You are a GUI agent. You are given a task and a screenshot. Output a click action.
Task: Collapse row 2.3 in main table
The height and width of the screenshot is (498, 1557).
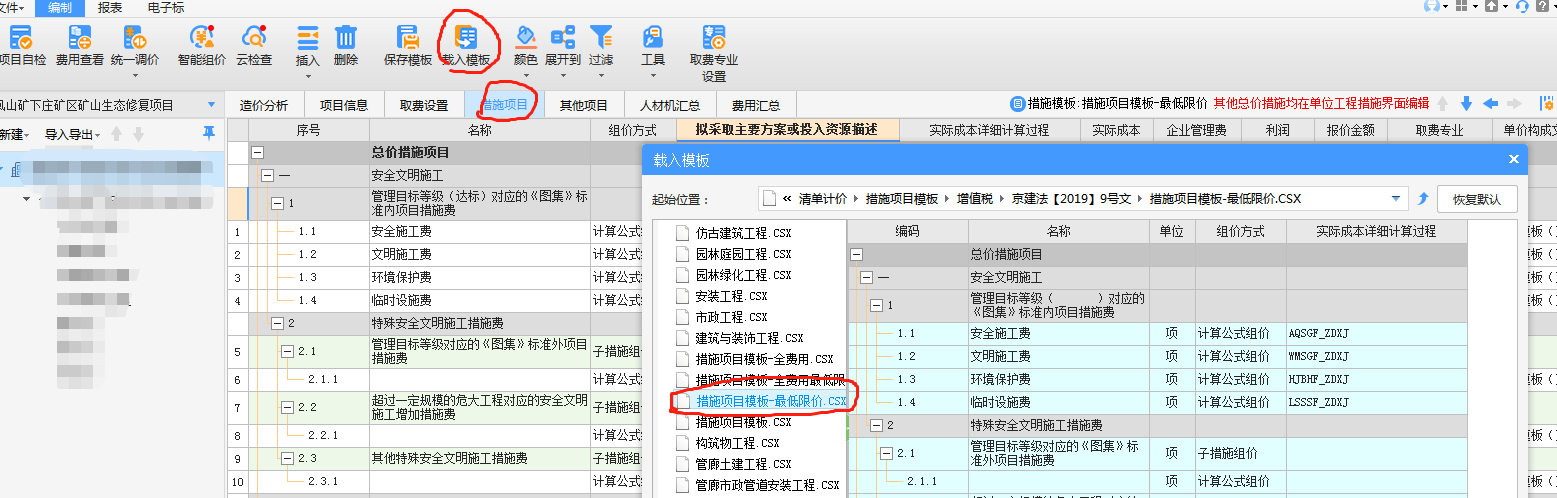point(287,459)
